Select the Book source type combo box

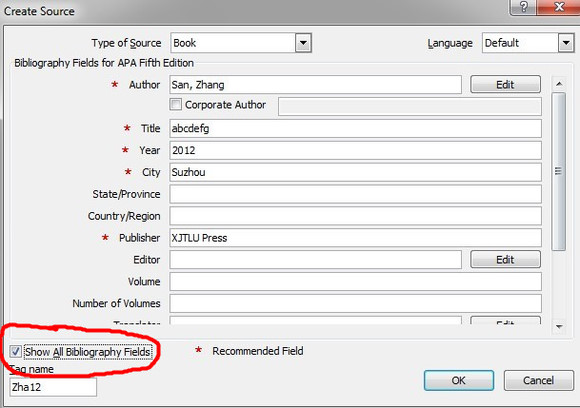click(241, 43)
